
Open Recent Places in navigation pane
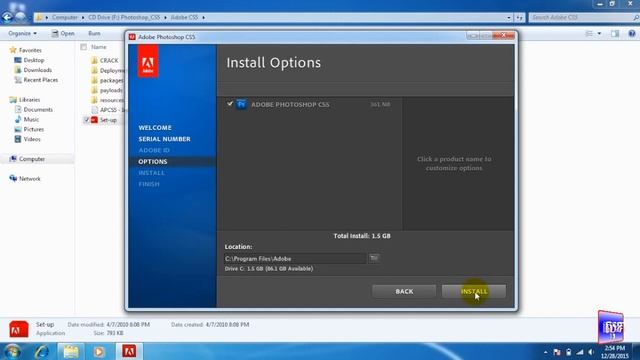click(x=40, y=80)
